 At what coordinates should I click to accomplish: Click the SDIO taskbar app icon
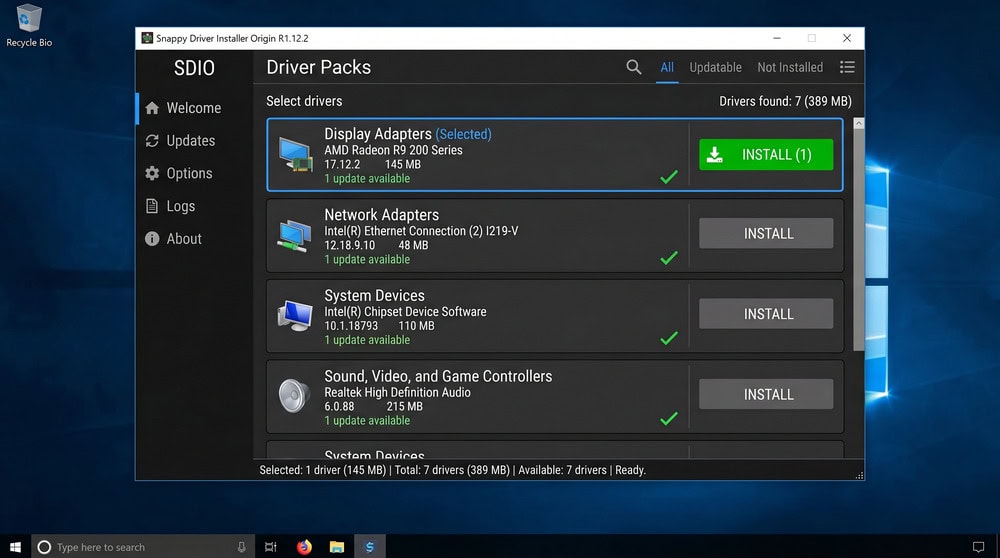[370, 547]
